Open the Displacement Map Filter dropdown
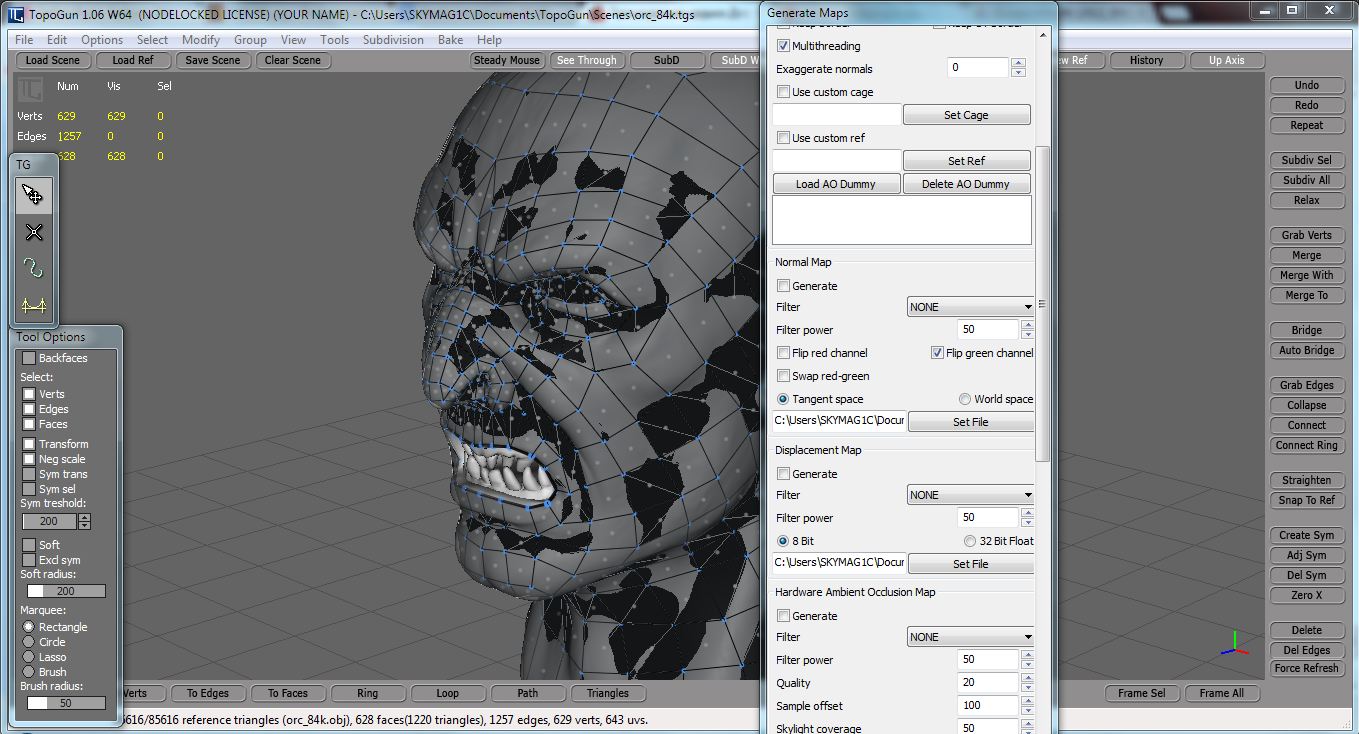The image size is (1359, 734). (970, 495)
